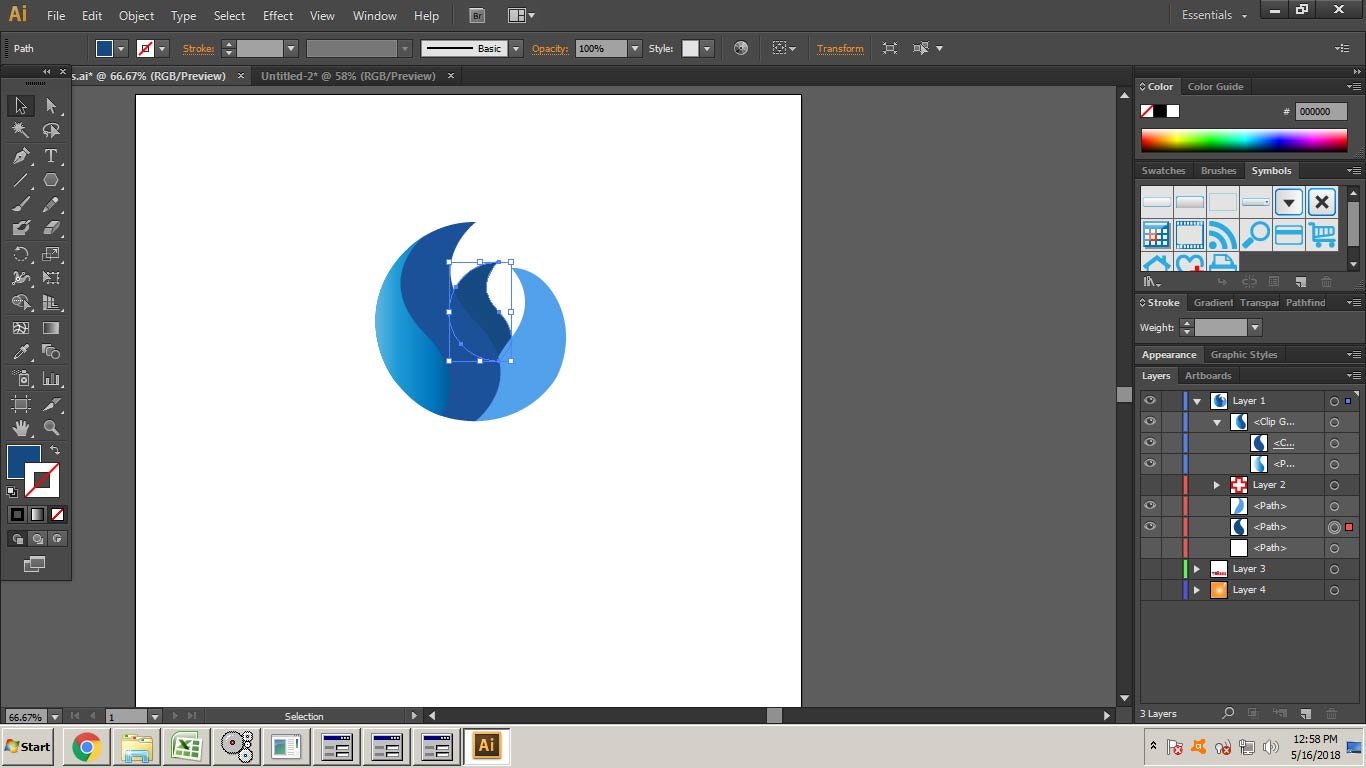The width and height of the screenshot is (1366, 768).
Task: Toggle visibility of the <C... clipping path row
Action: tap(1150, 442)
